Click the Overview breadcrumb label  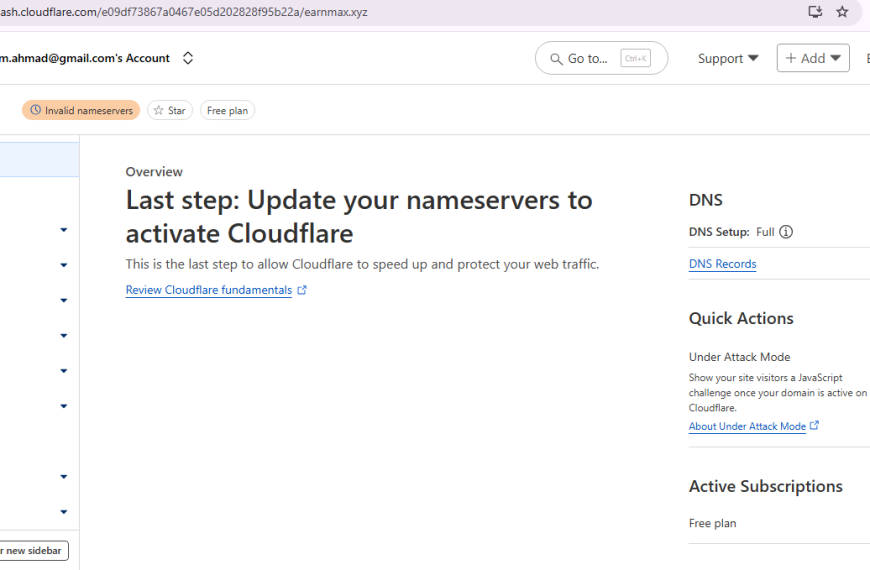(x=154, y=171)
